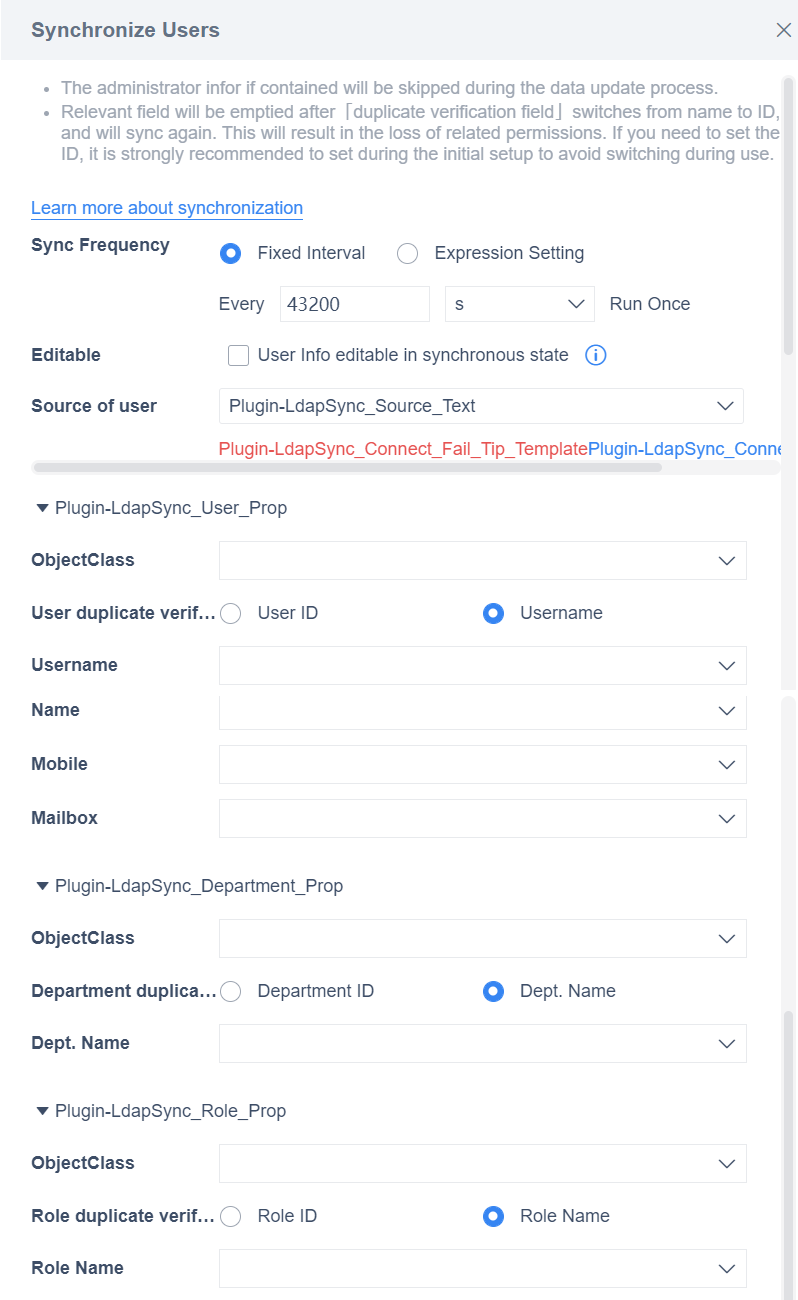Collapse the Plugin-LdapSync_Role_Prop section
This screenshot has height=1300, width=798.
point(42,1110)
